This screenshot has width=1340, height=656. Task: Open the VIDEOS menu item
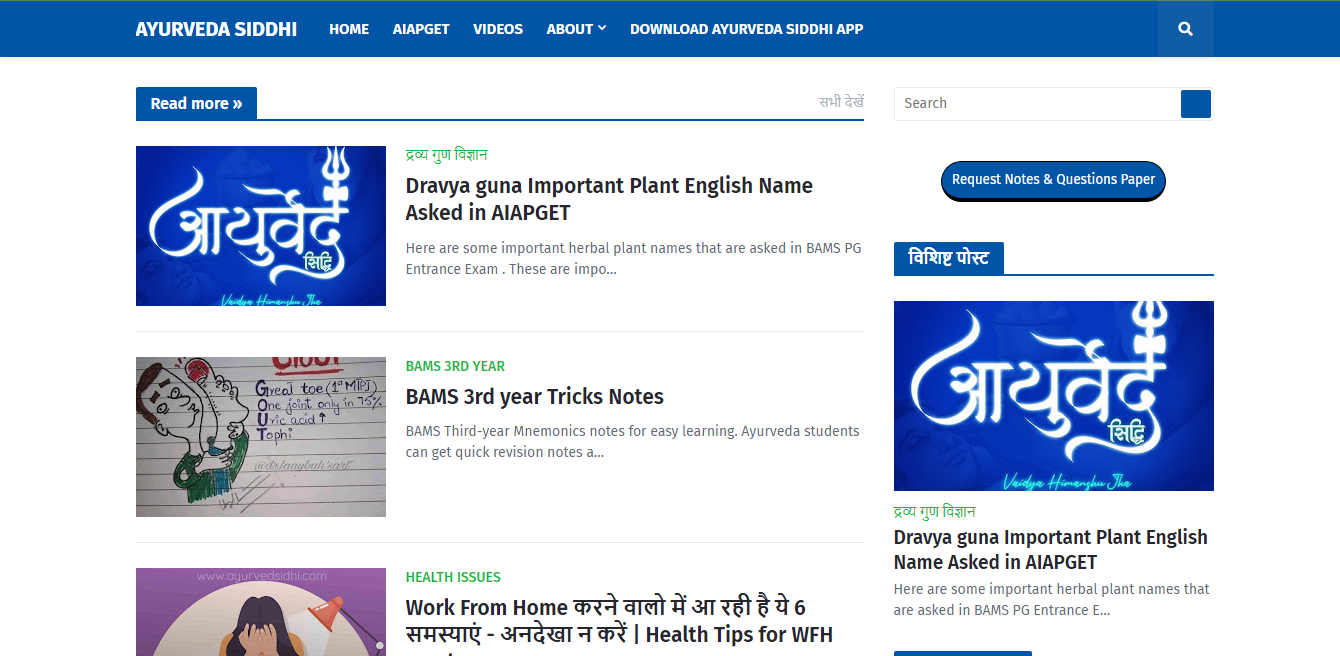click(498, 29)
